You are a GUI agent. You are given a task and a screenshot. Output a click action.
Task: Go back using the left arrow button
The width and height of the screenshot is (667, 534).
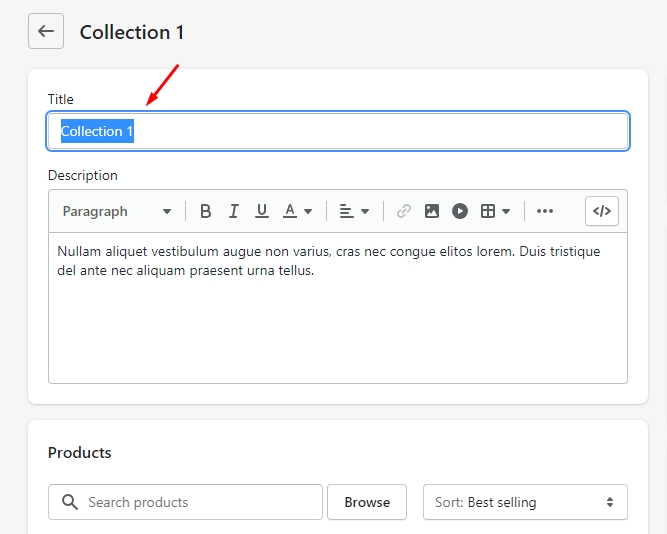click(46, 31)
